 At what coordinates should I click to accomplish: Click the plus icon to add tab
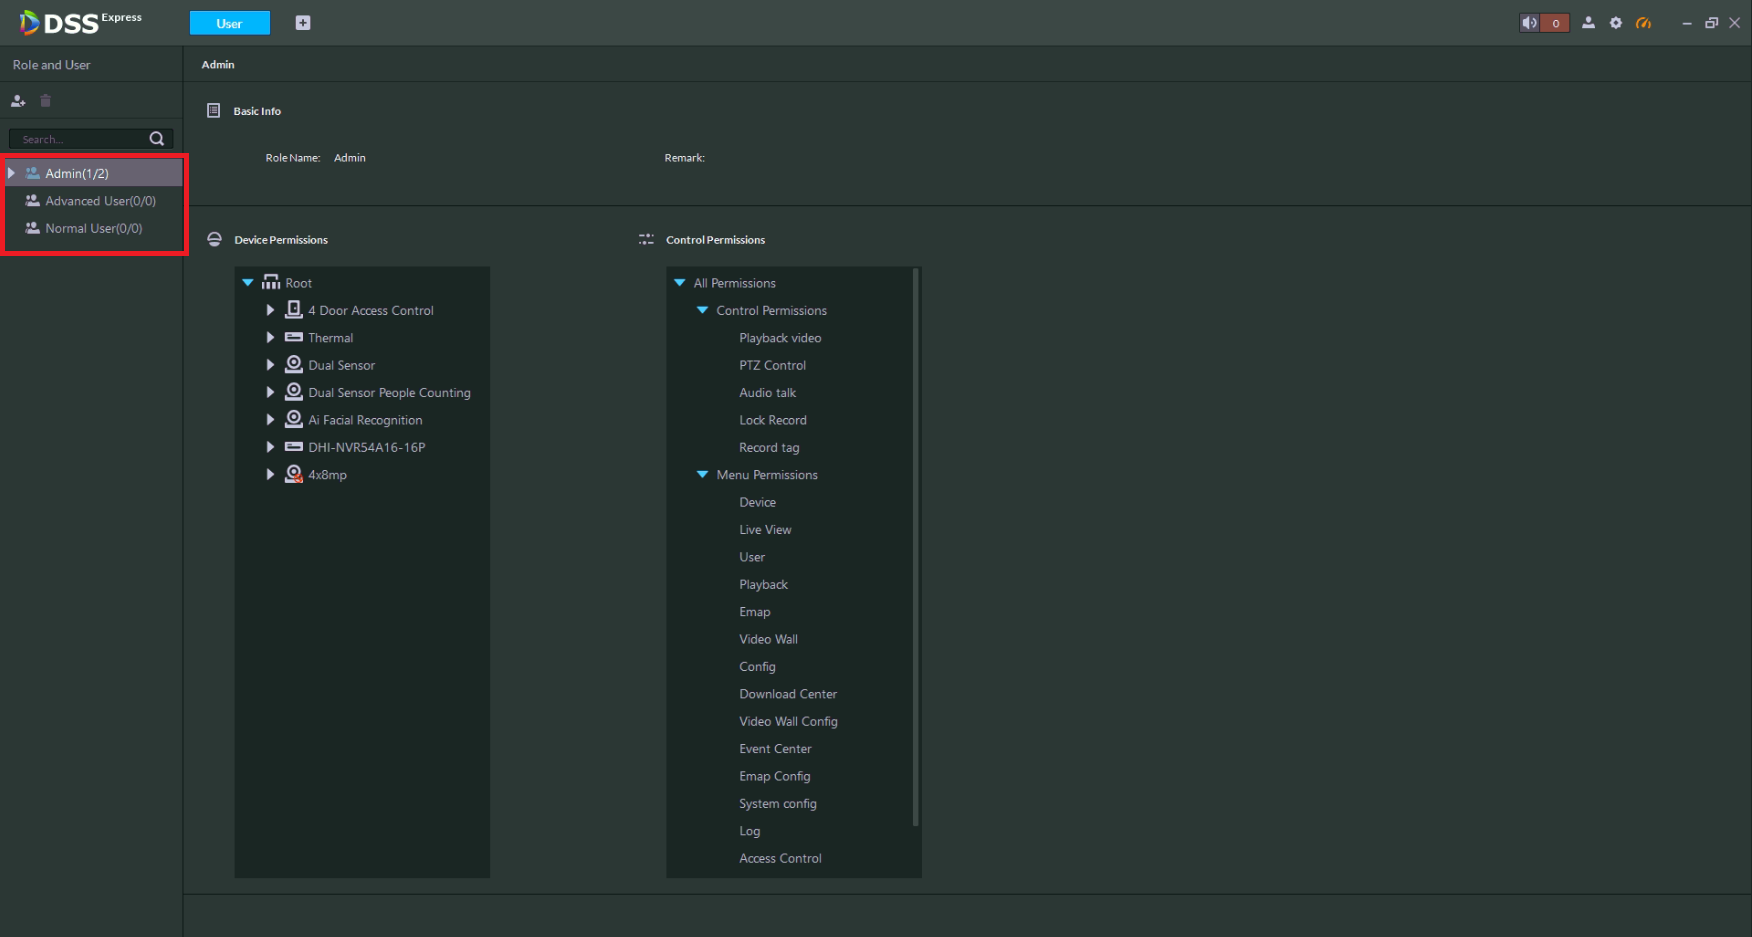303,23
